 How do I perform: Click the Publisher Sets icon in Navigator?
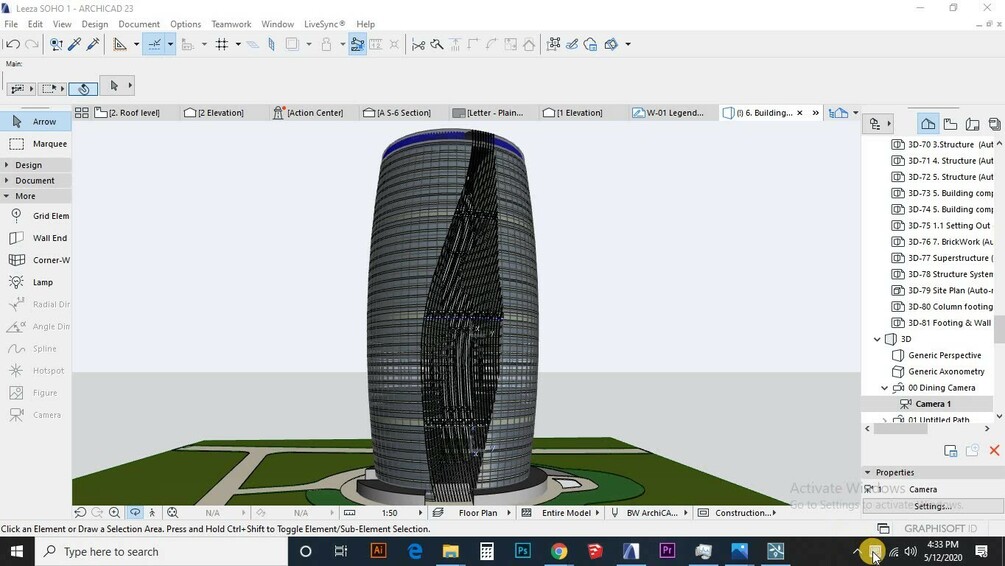pyautogui.click(x=994, y=124)
